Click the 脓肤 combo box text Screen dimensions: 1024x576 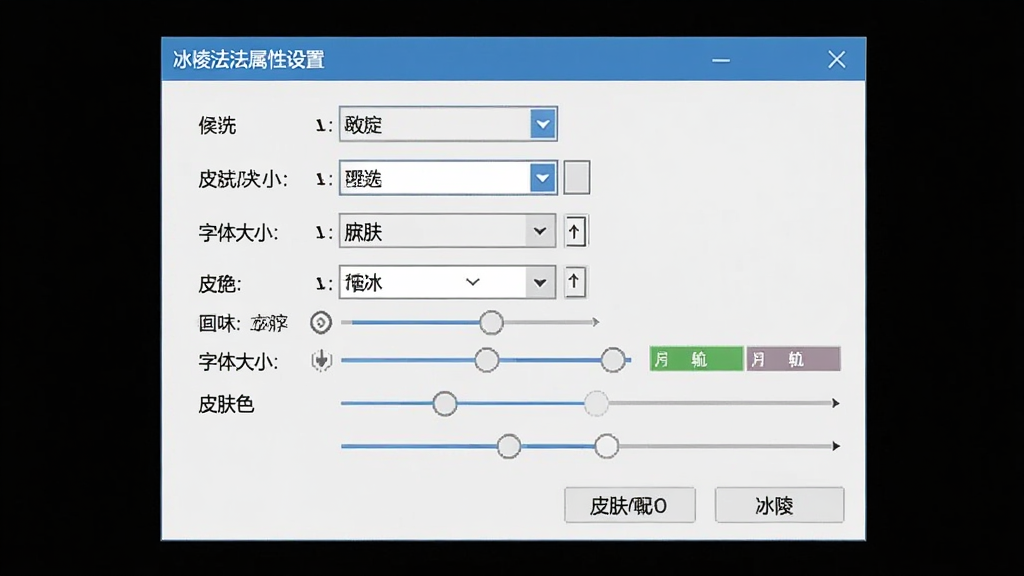363,232
